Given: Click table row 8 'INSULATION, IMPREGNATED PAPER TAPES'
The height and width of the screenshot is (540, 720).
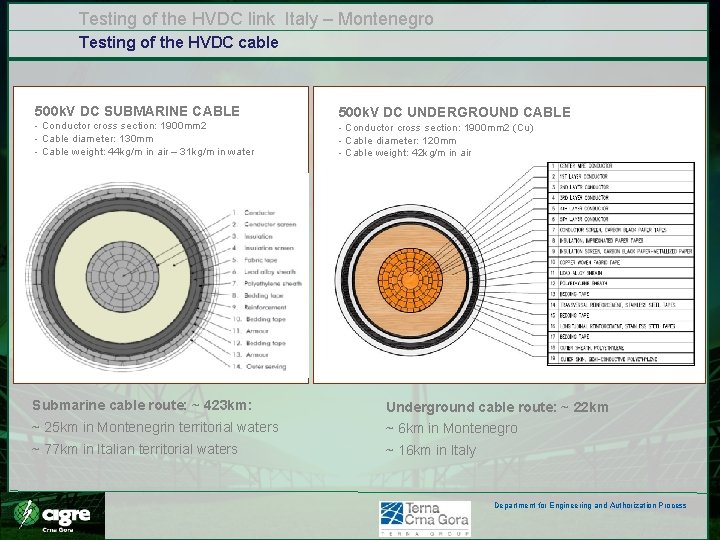Looking at the screenshot, I should point(621,241).
